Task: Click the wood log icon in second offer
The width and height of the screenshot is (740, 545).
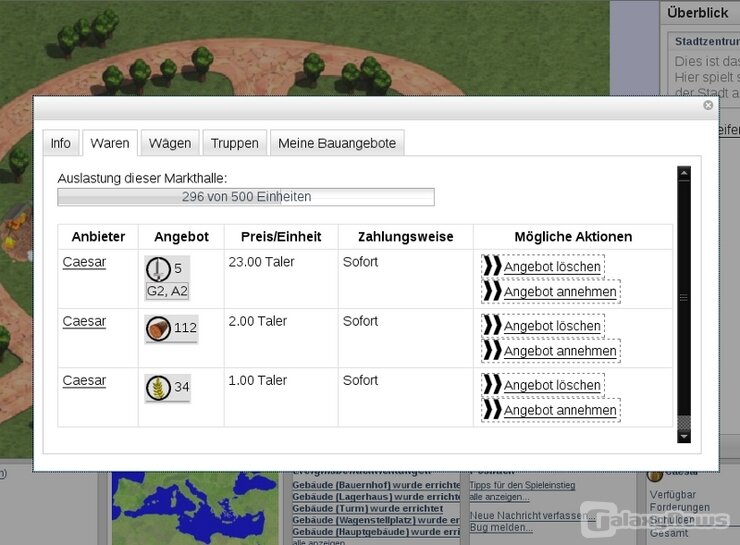Action: coord(158,328)
